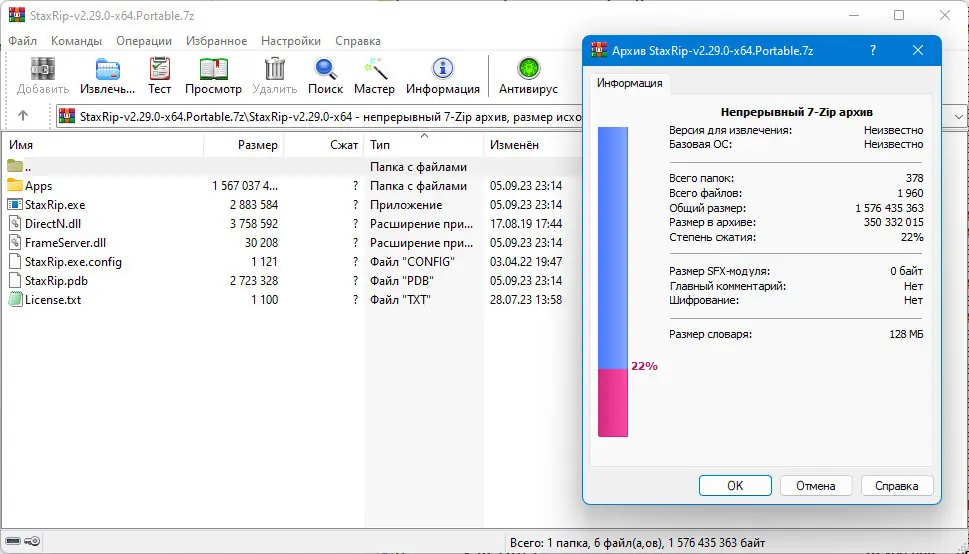Click License.txt date 28.07.23 13:58
969x554 pixels.
coord(526,300)
